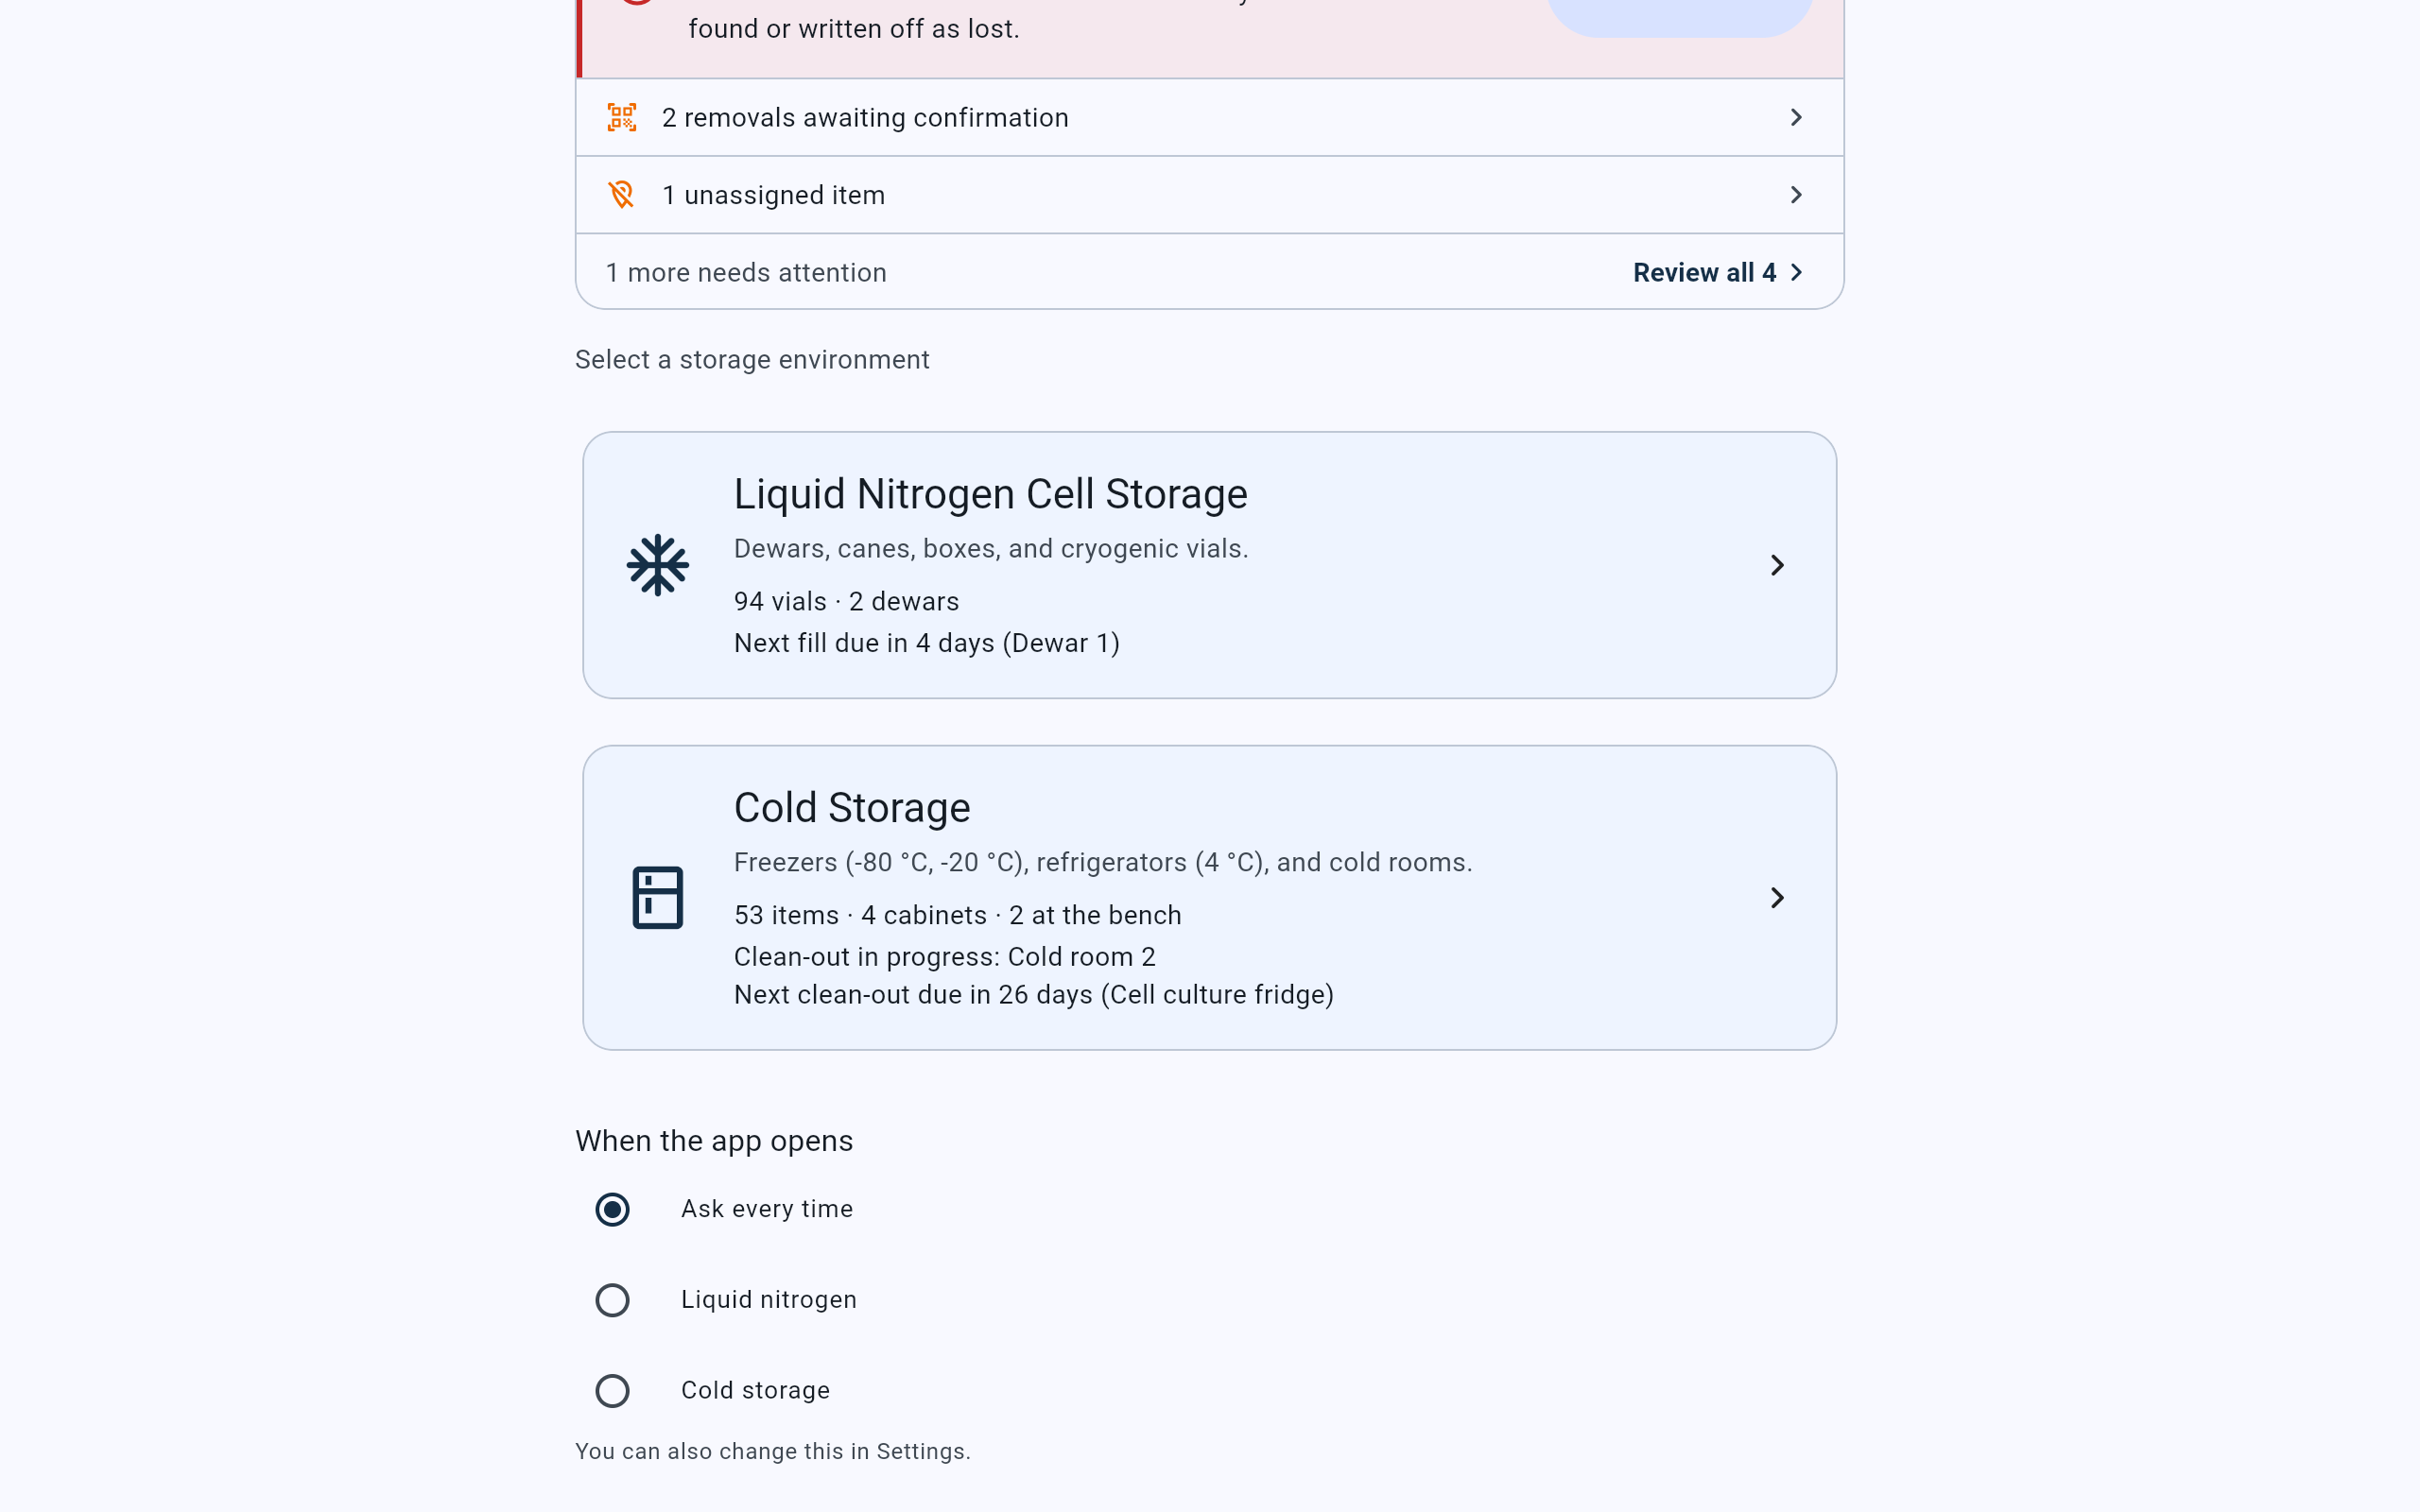Click Next fill due in 4 days text

pos(926,643)
